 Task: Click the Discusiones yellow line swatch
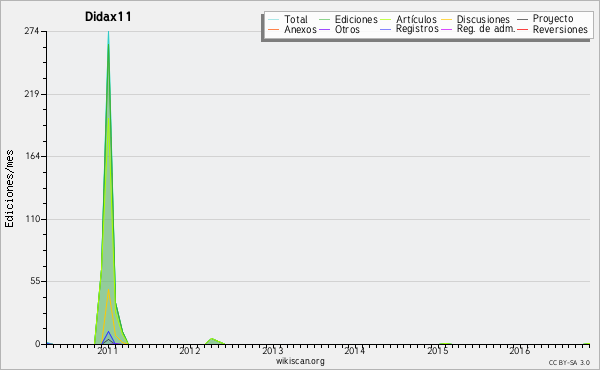(446, 19)
